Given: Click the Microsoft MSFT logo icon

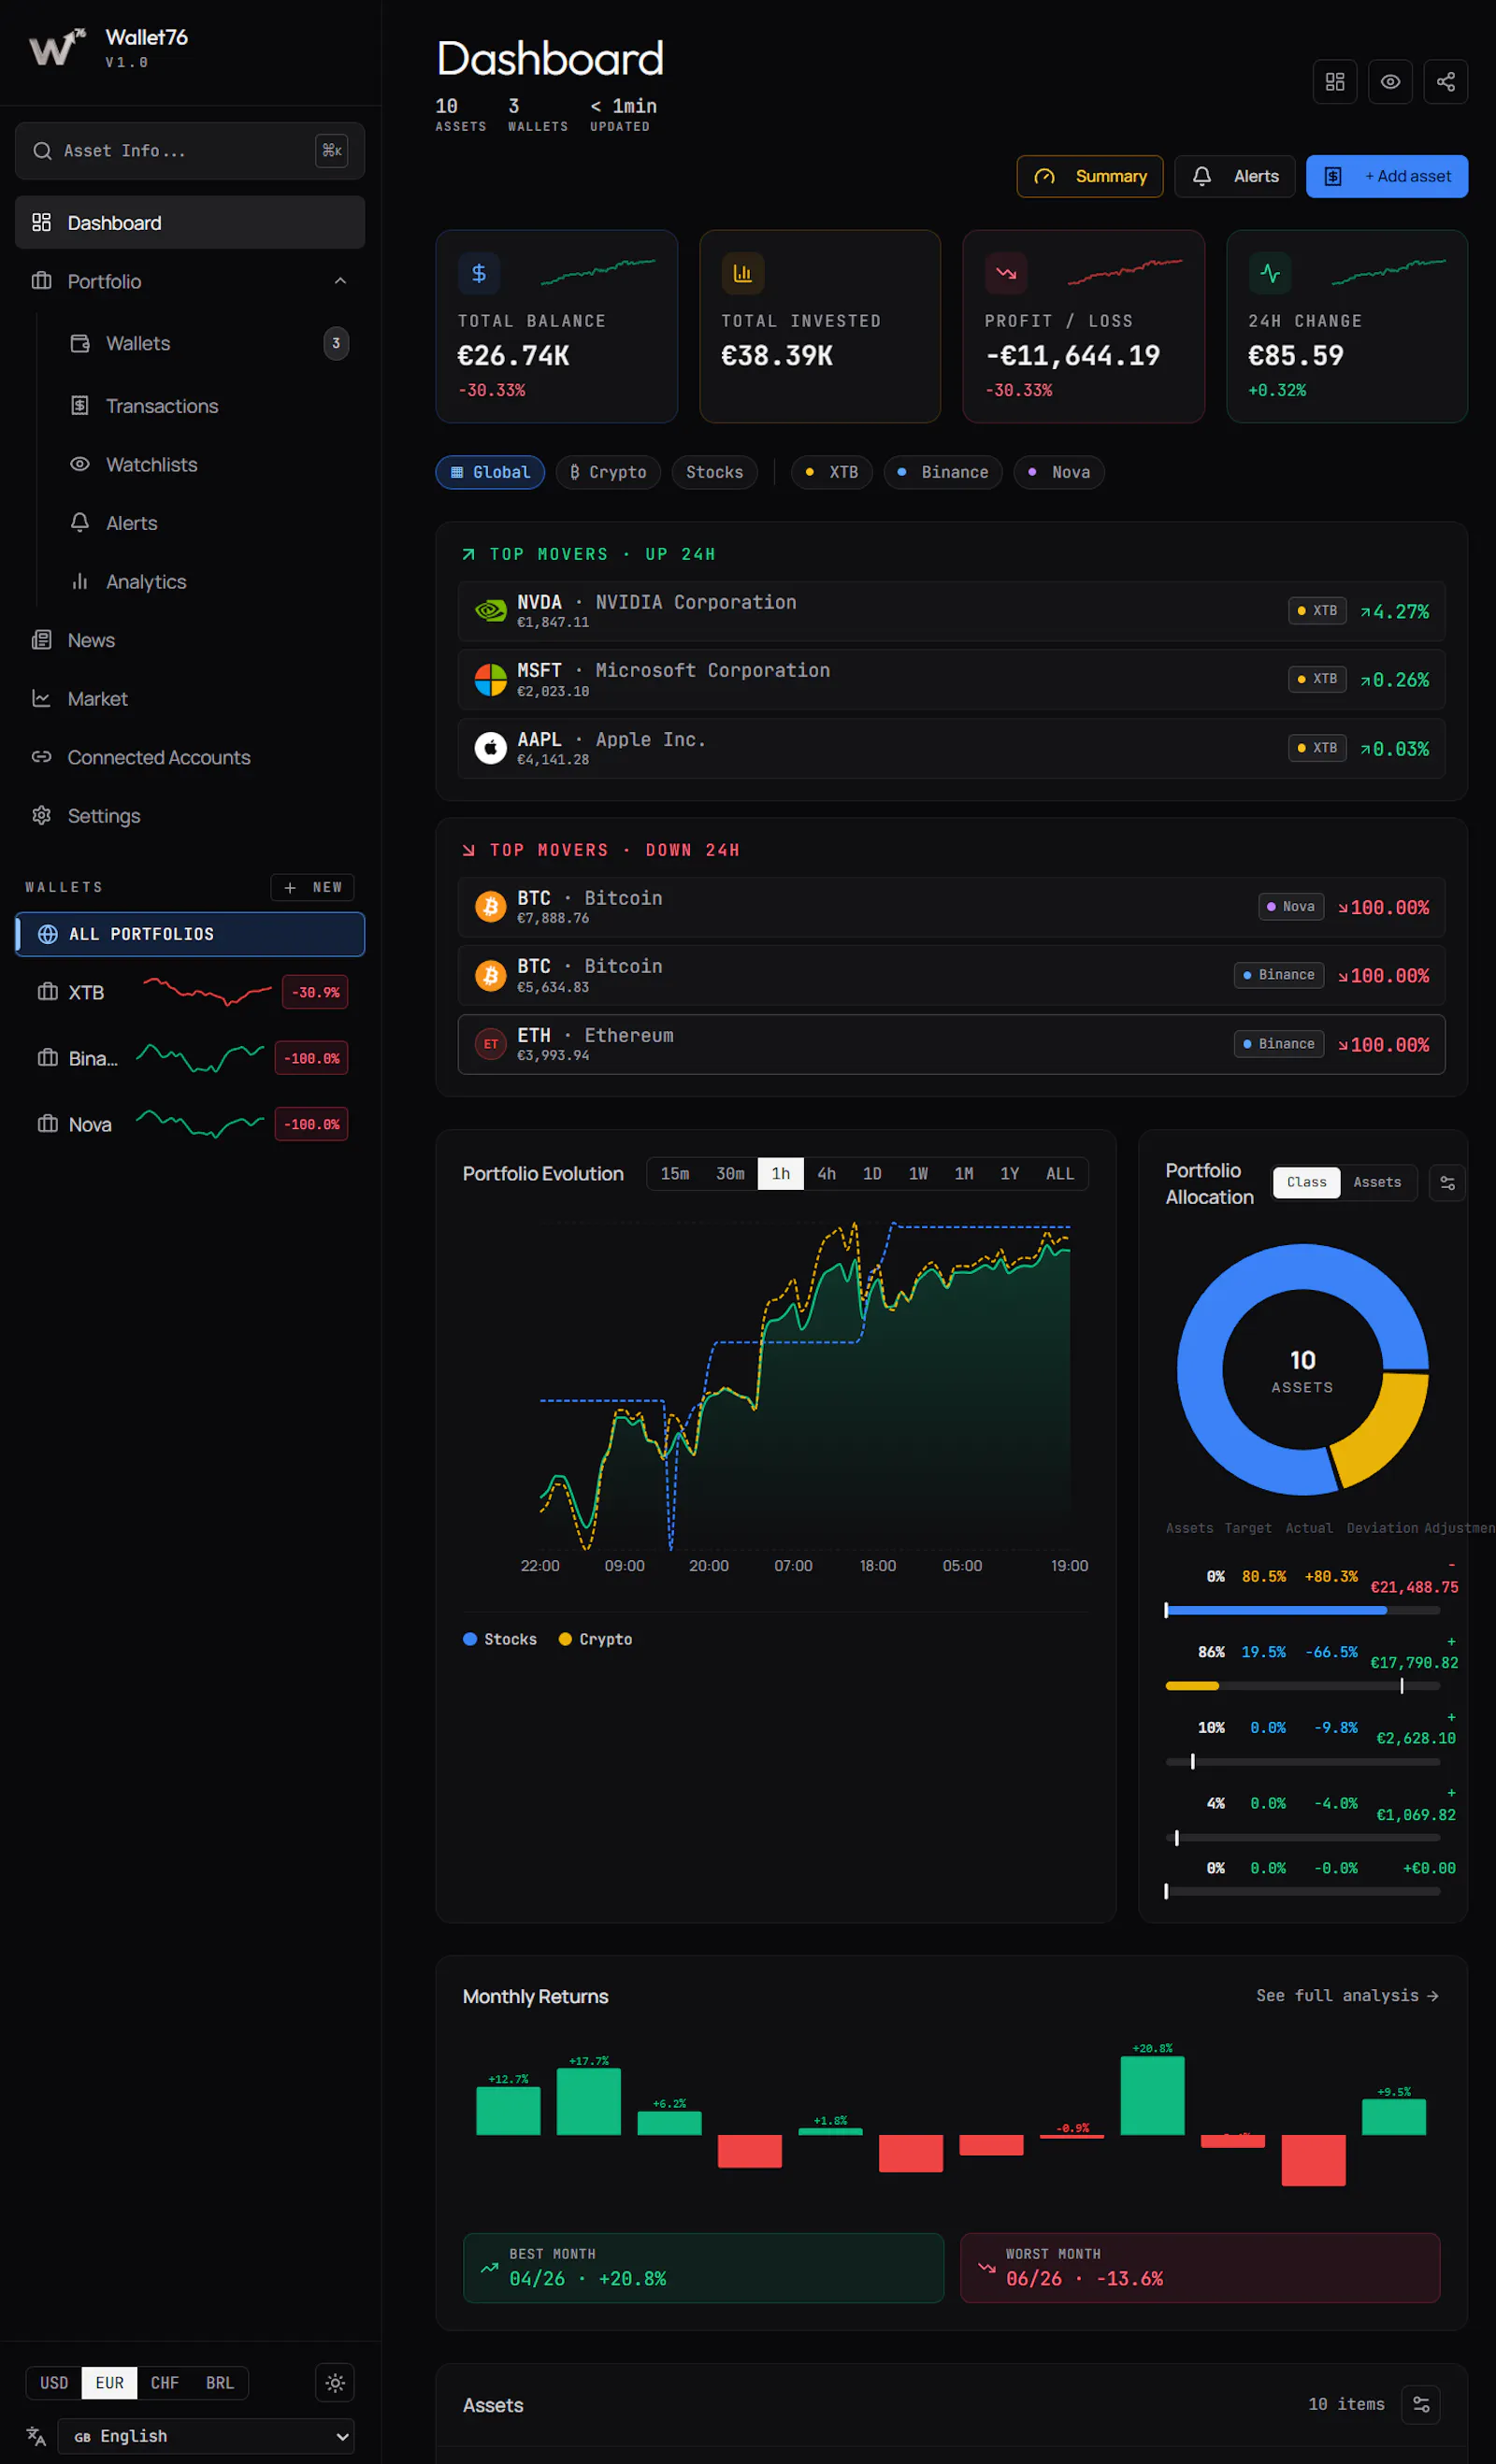Looking at the screenshot, I should click(490, 680).
